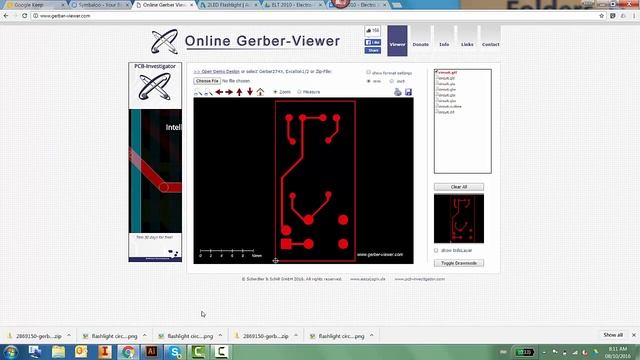Reload the page in the browser
Screen dimensions: 640x360
[24, 16]
